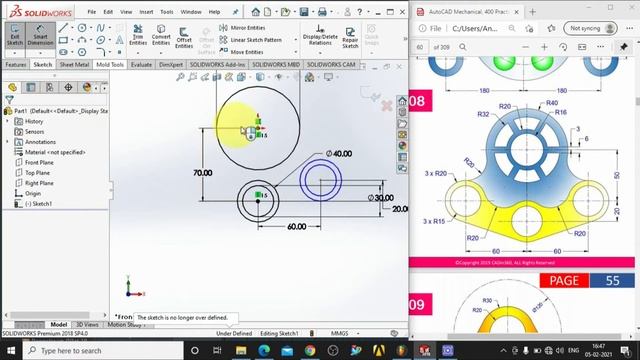Open the Help menu
The image size is (640, 360).
[x=214, y=12]
